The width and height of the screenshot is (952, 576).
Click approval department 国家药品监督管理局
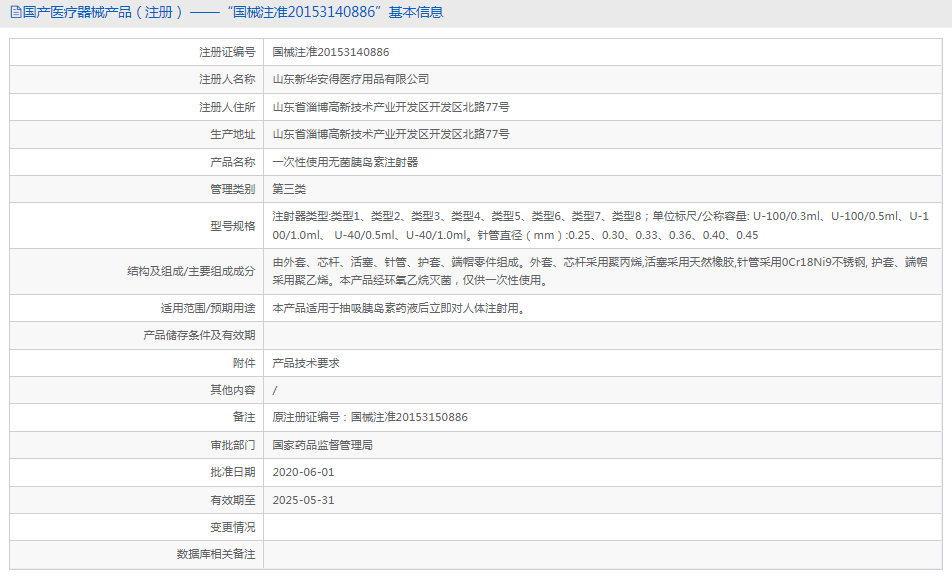click(x=322, y=445)
